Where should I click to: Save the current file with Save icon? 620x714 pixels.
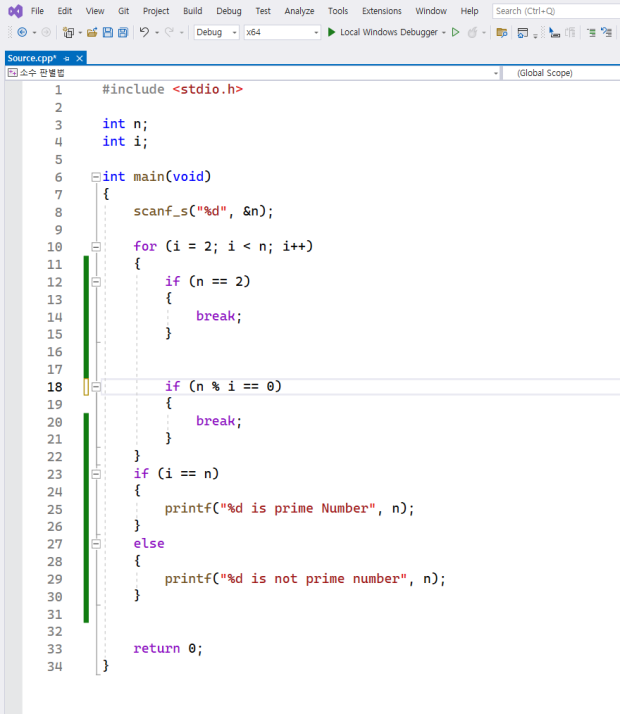point(107,32)
